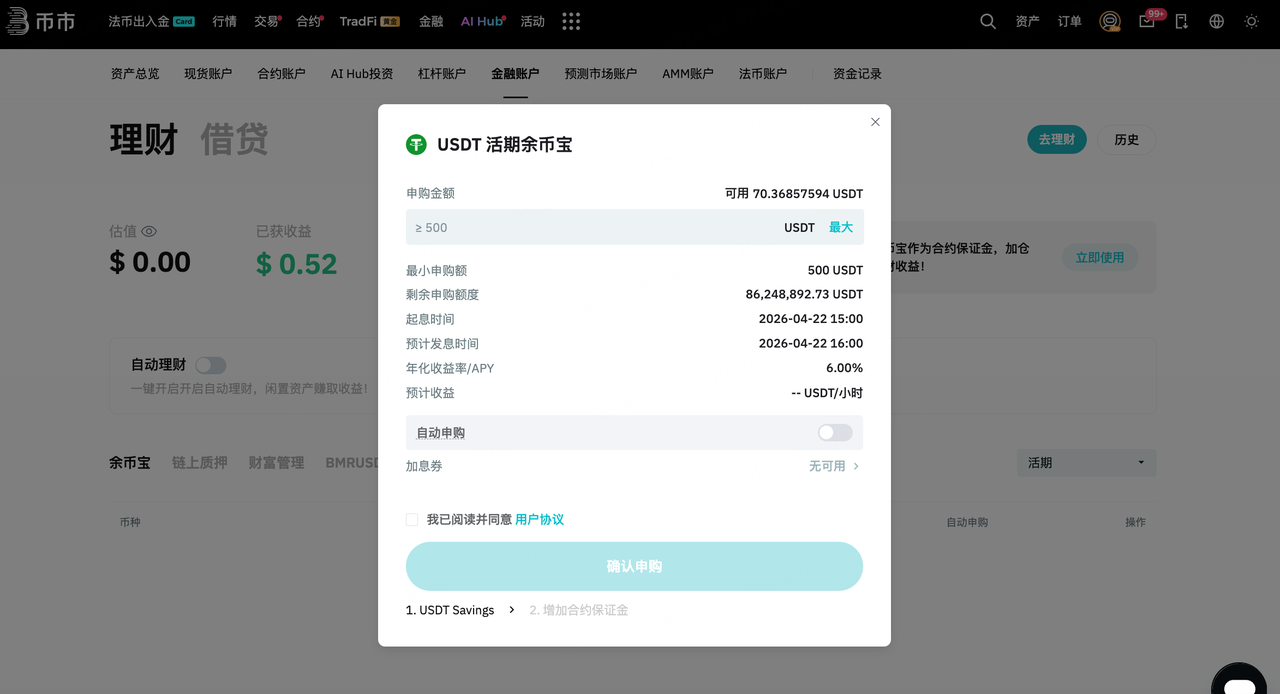Click the 历史 button

coord(1127,139)
